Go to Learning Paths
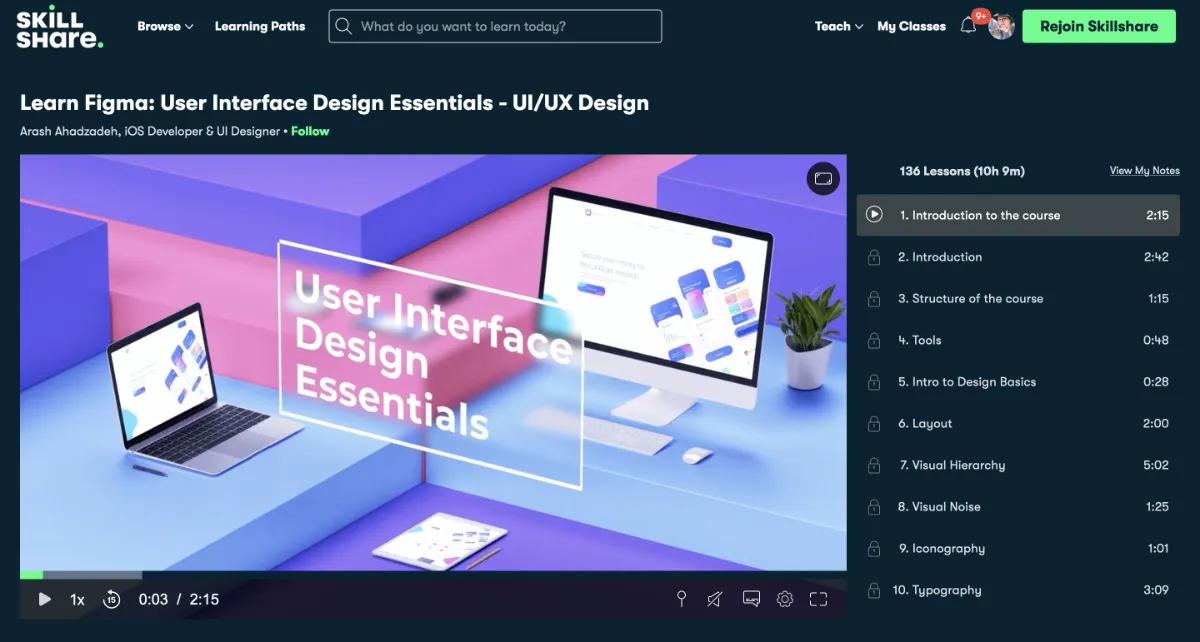1200x642 pixels. click(x=259, y=26)
